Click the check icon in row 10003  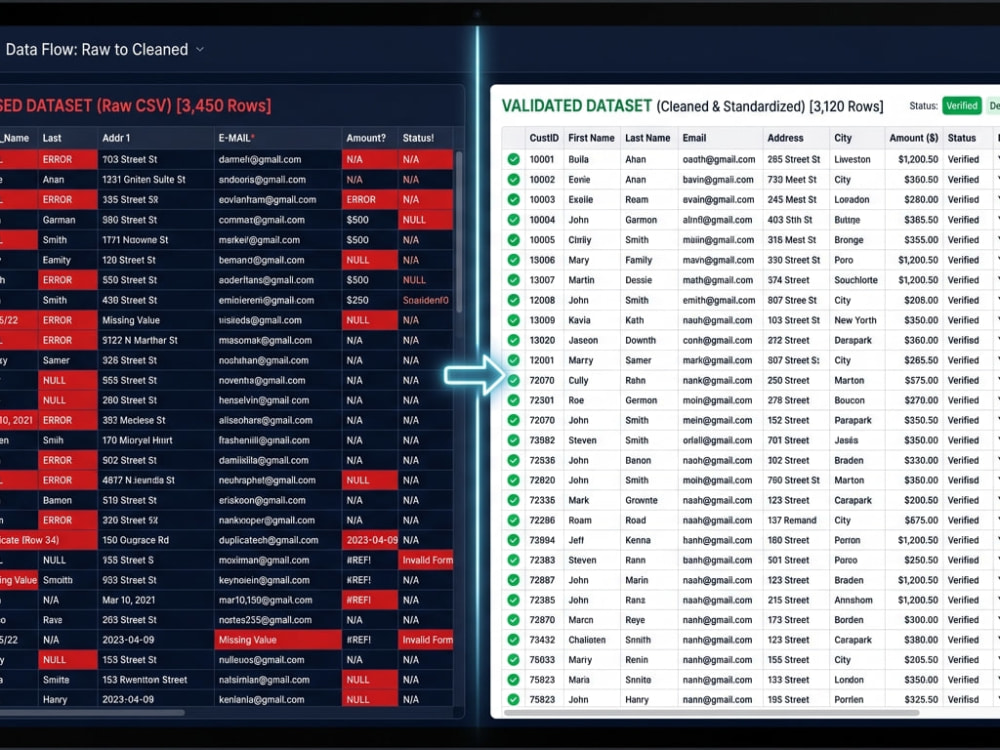[x=513, y=200]
